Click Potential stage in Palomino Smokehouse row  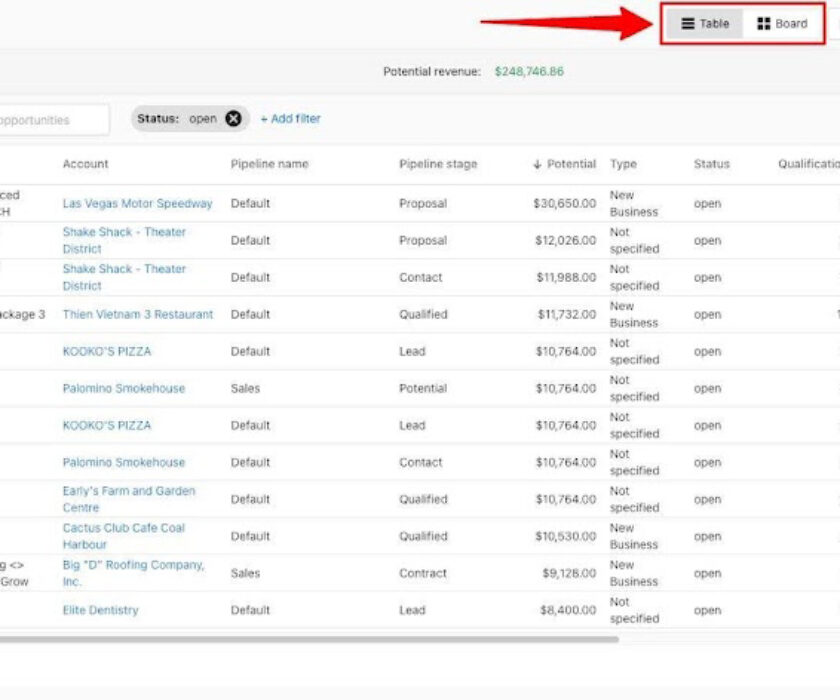coord(423,388)
